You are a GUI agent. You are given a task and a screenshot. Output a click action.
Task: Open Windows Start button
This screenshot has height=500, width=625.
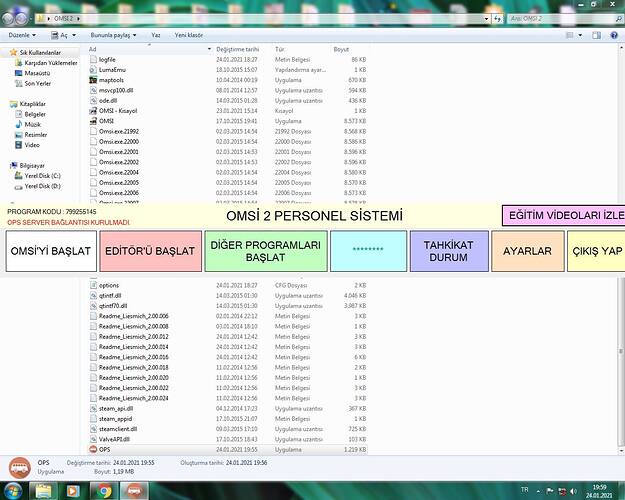click(12, 491)
